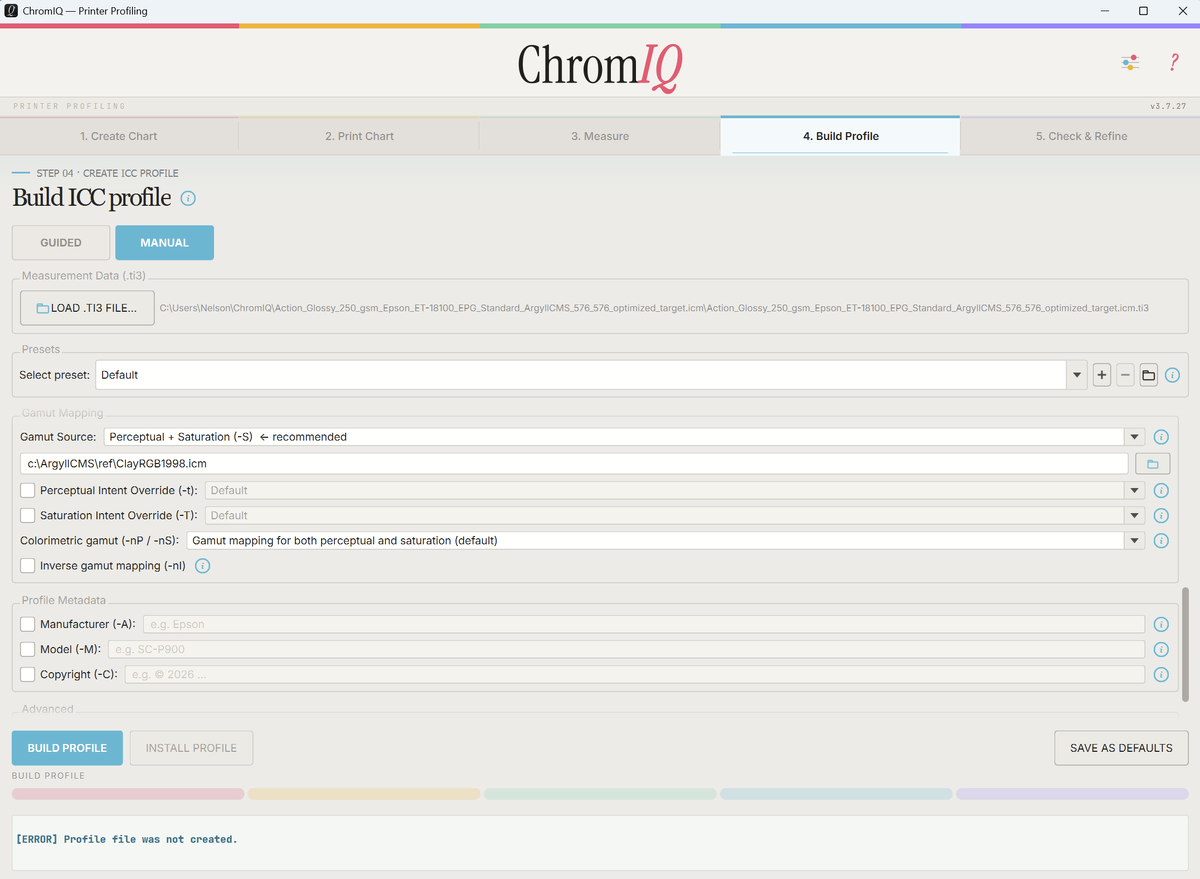Open the Gamut Source dropdown
The image size is (1200, 879).
(x=624, y=437)
